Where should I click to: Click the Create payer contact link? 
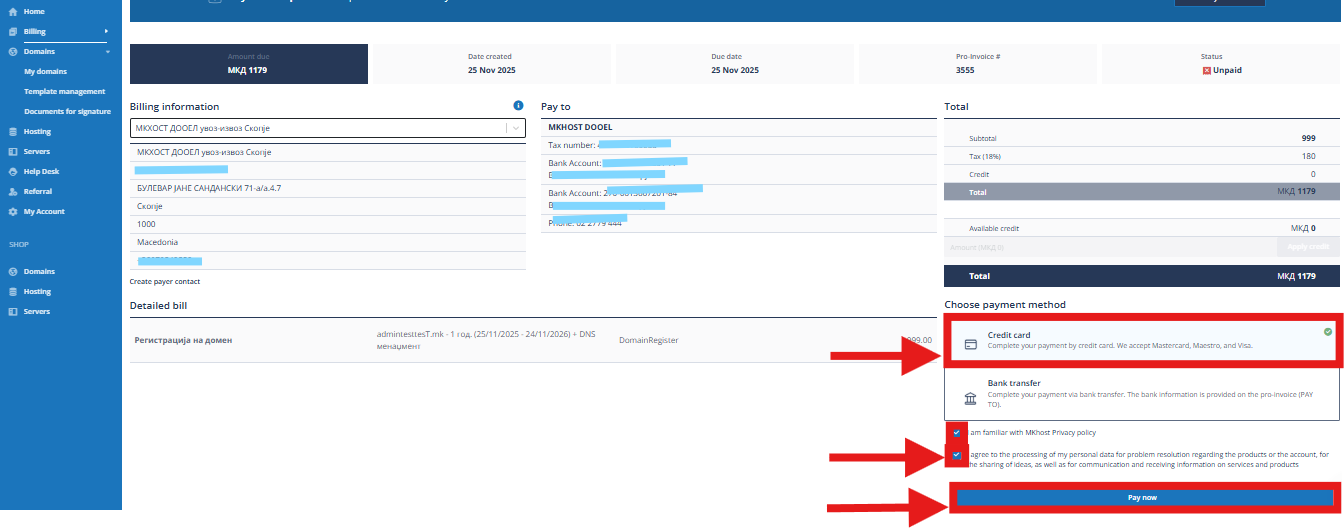[x=165, y=282]
